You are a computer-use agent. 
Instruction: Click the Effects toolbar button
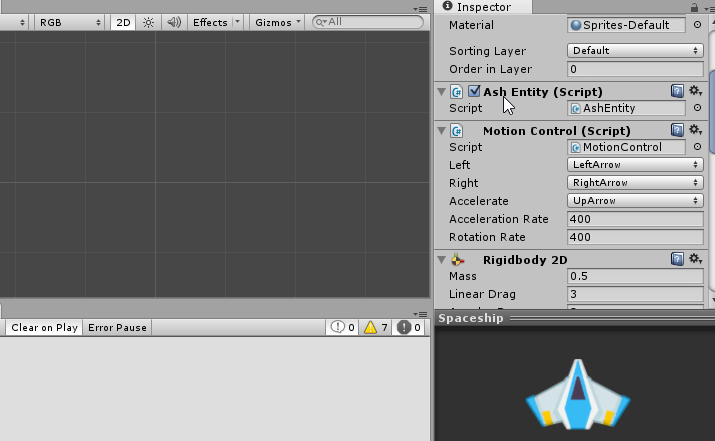tap(210, 22)
